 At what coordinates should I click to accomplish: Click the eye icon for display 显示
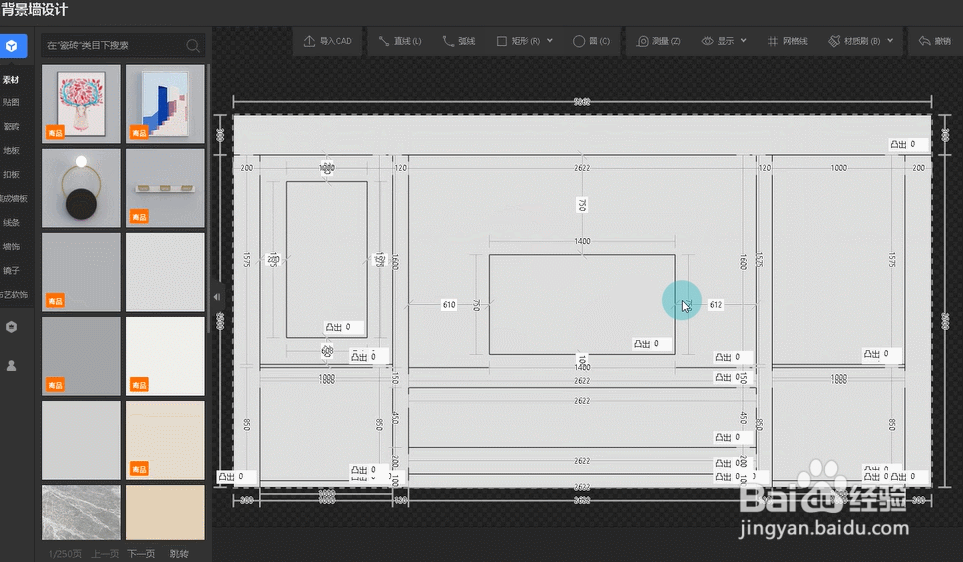tap(708, 41)
